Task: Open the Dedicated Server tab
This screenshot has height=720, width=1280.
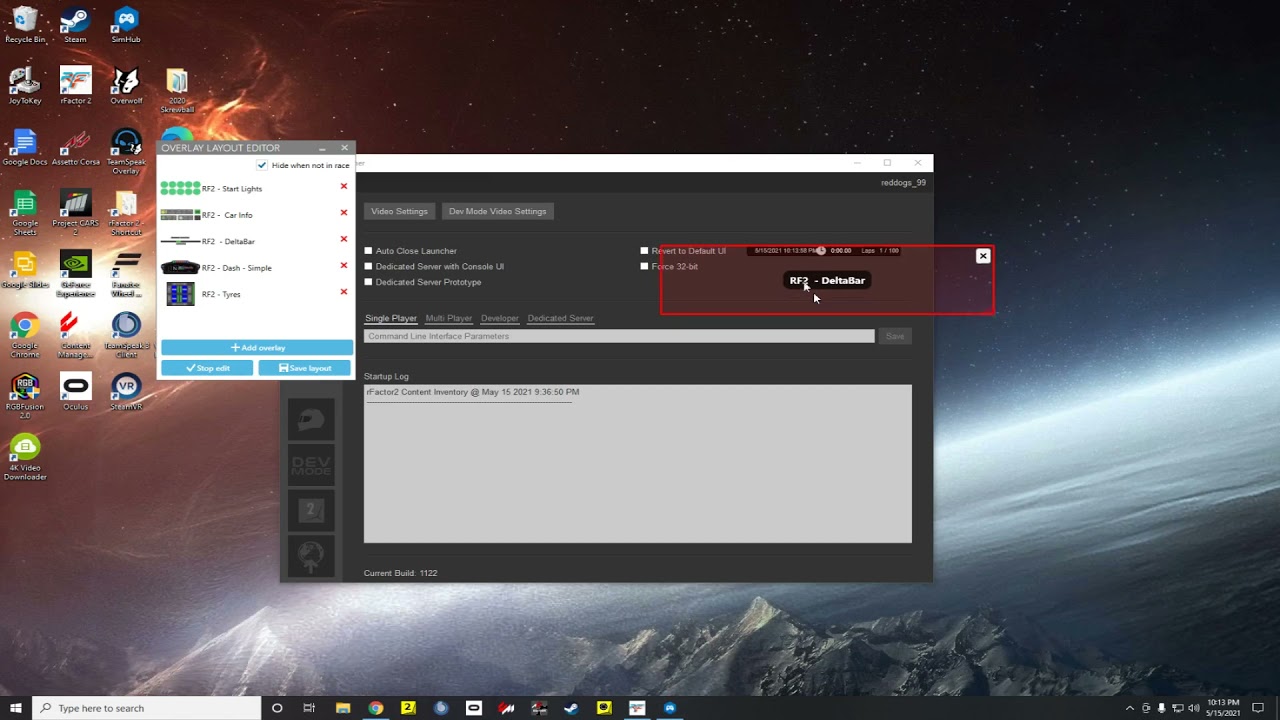Action: point(560,318)
